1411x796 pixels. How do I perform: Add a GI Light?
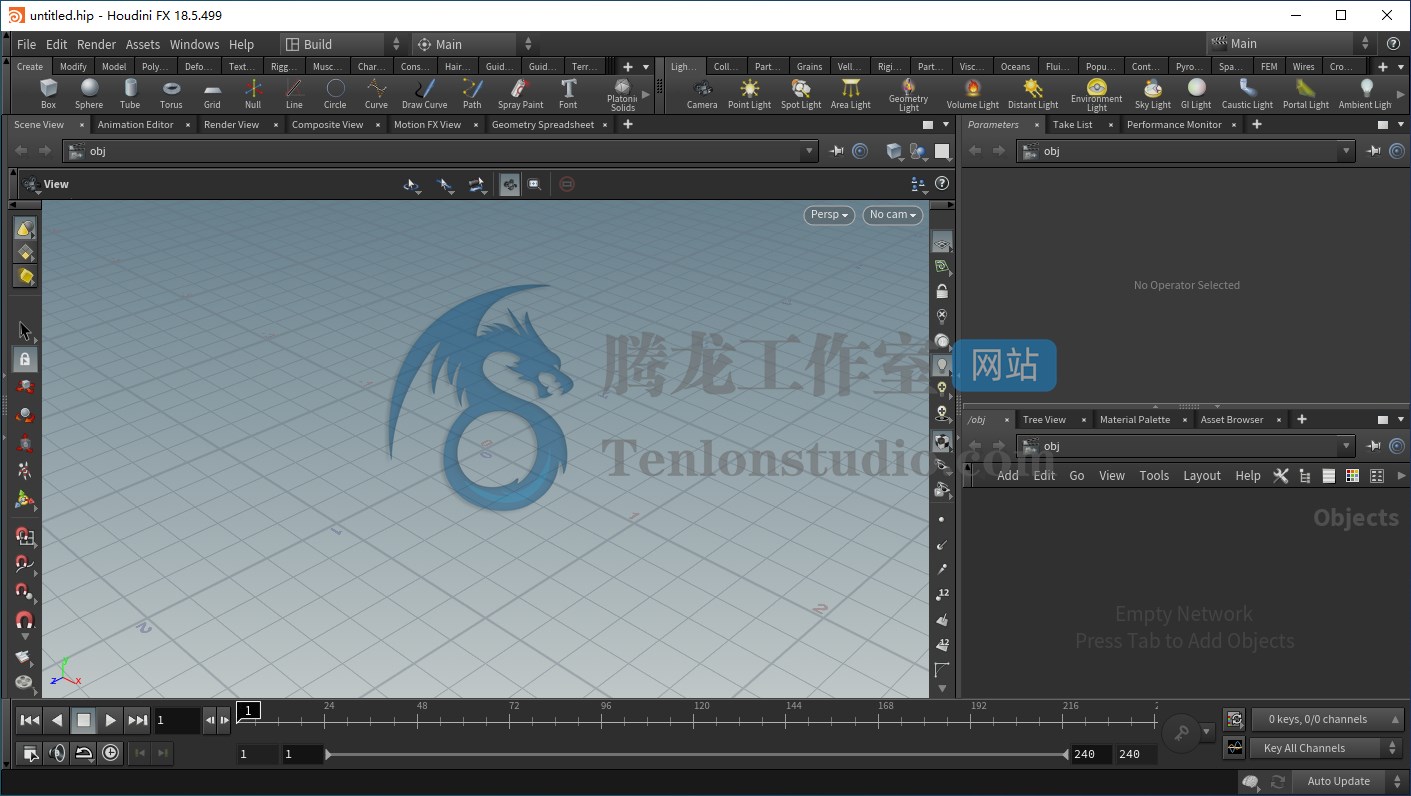[1196, 93]
